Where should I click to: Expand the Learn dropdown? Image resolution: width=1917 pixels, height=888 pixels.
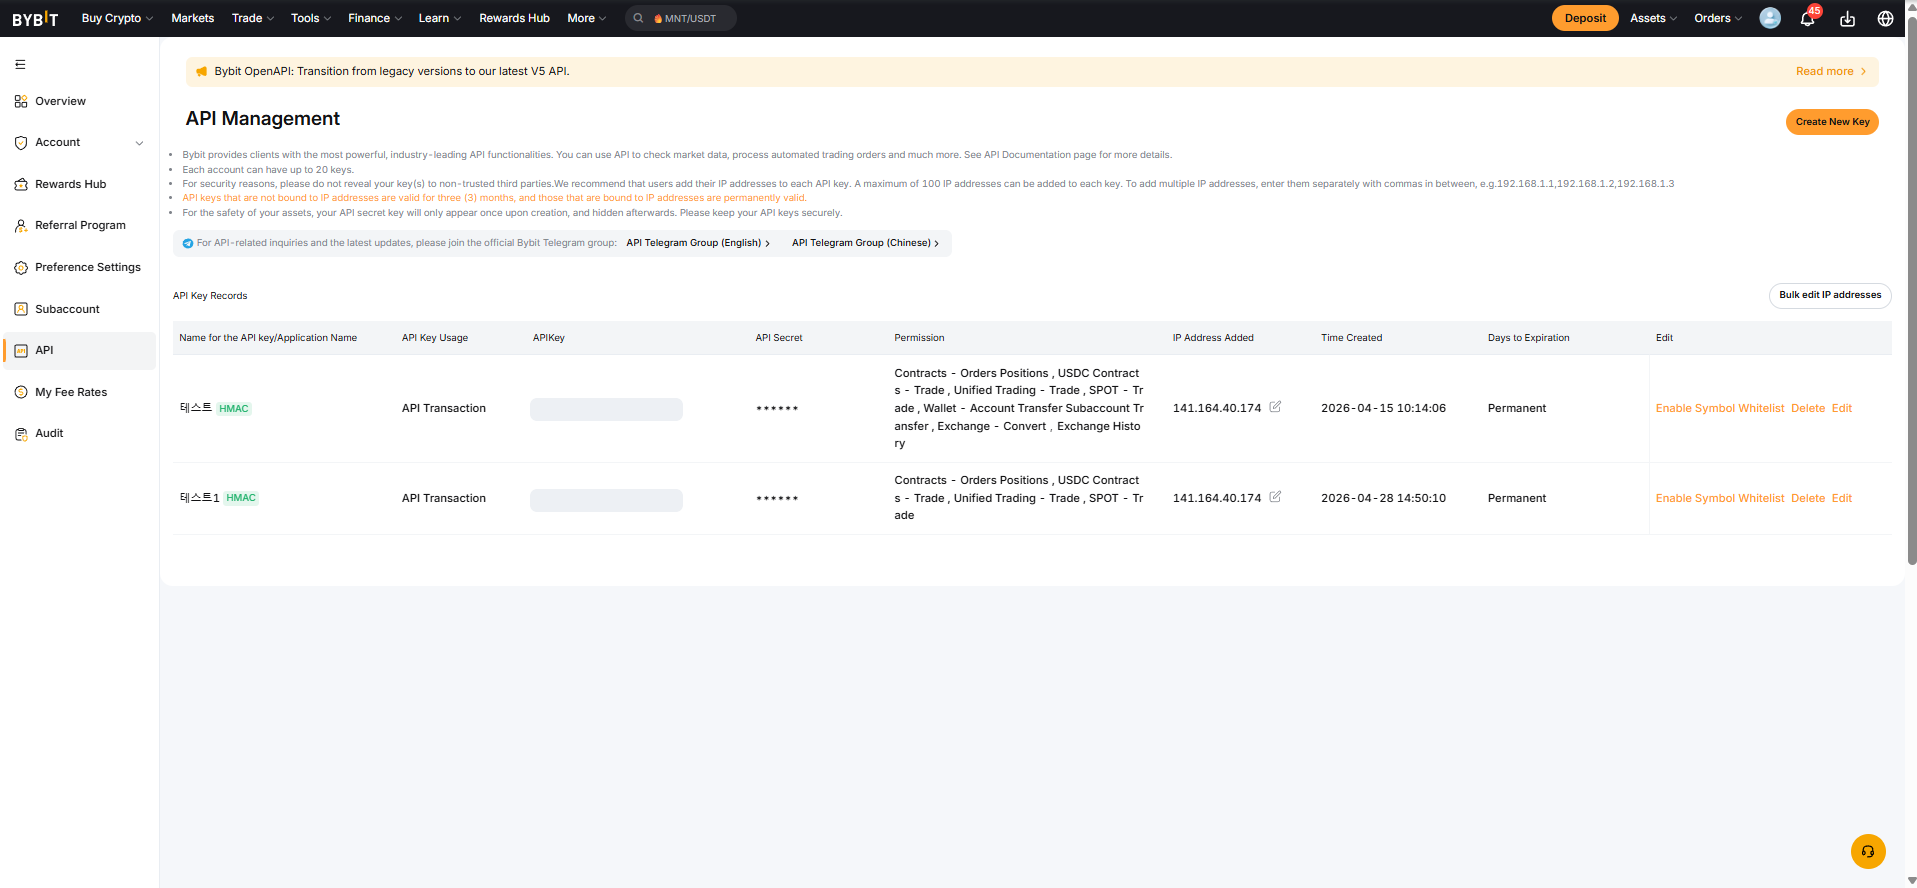pos(440,18)
